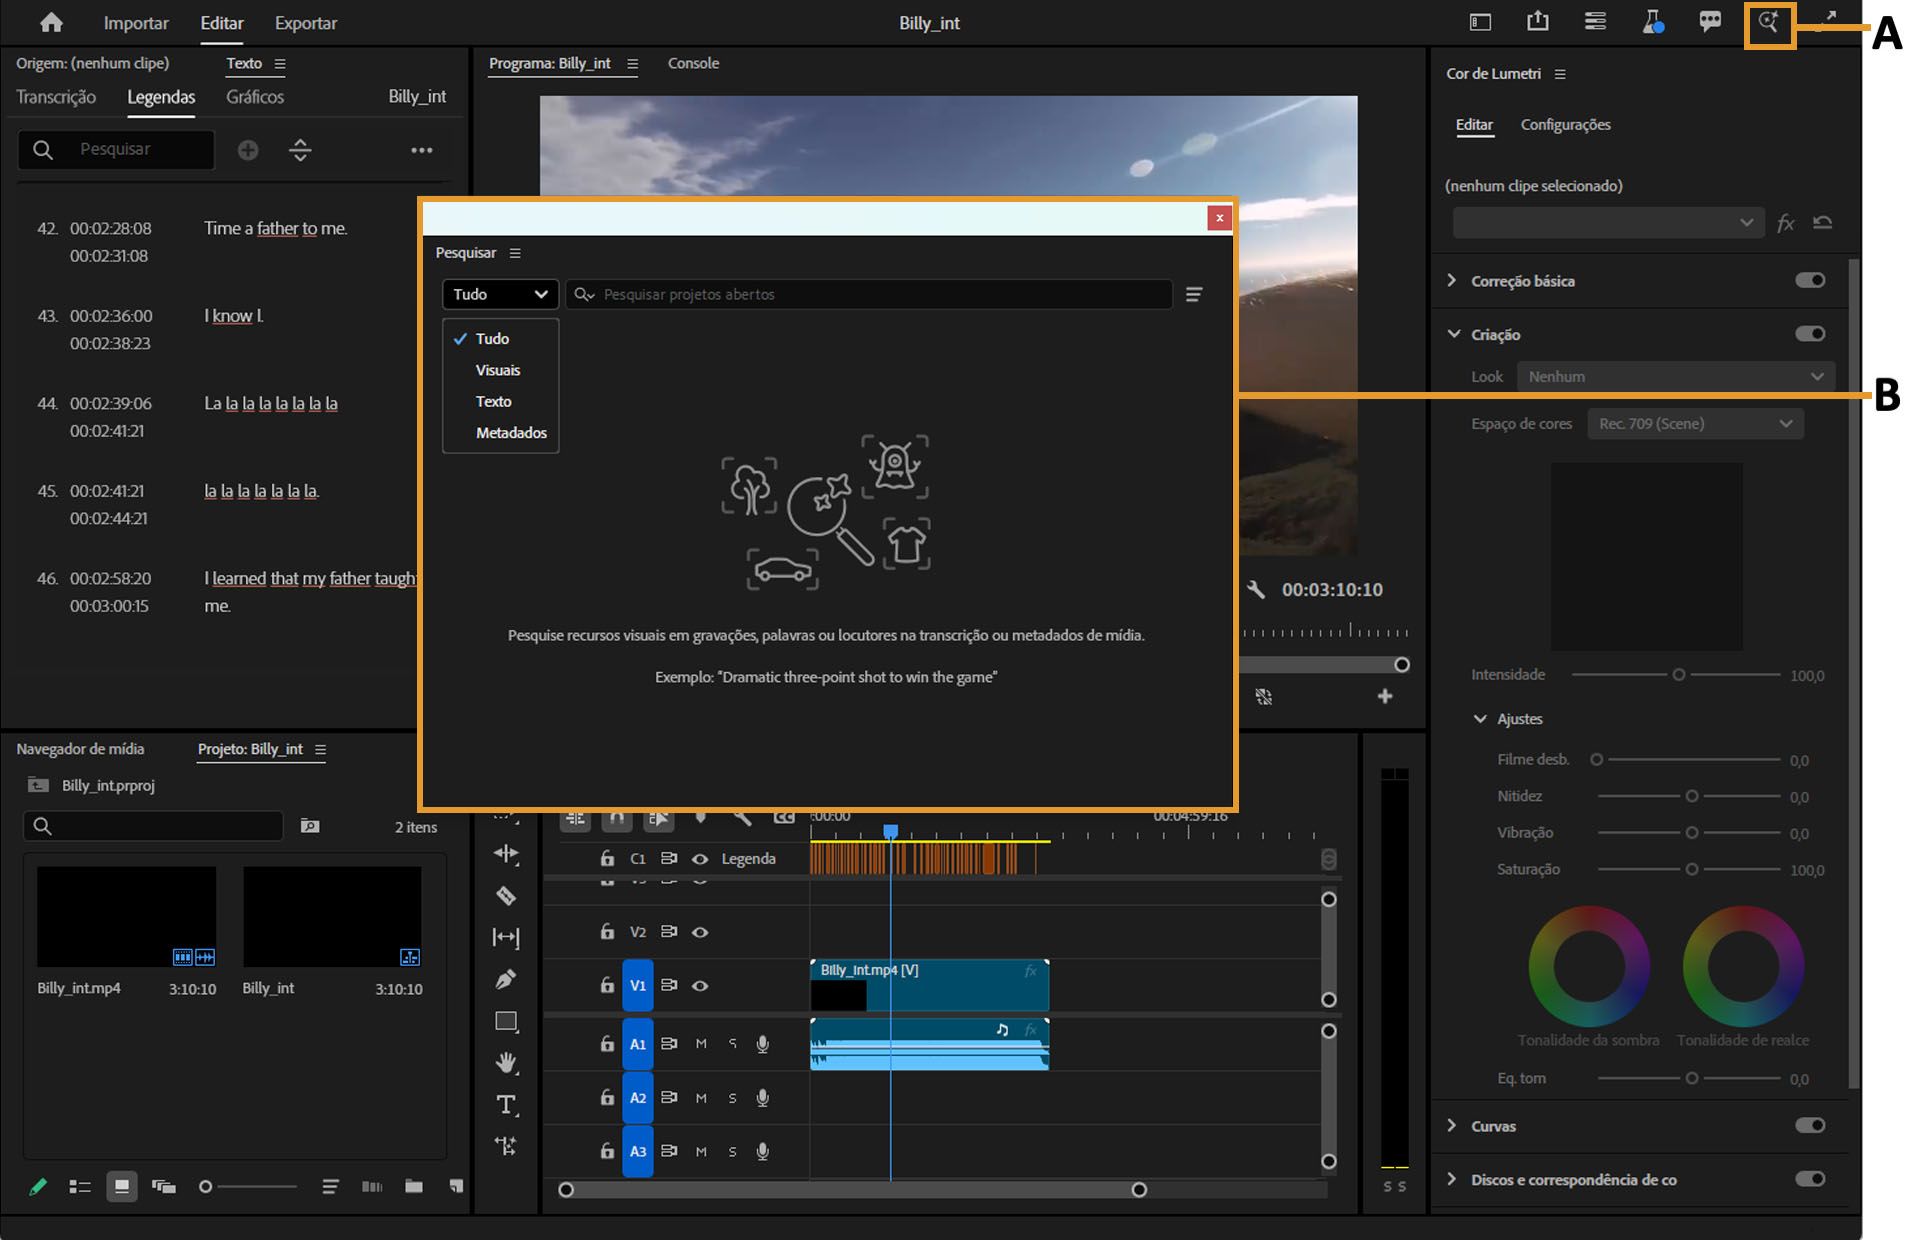Click the voiceover microphone icon on track A1

click(763, 1043)
